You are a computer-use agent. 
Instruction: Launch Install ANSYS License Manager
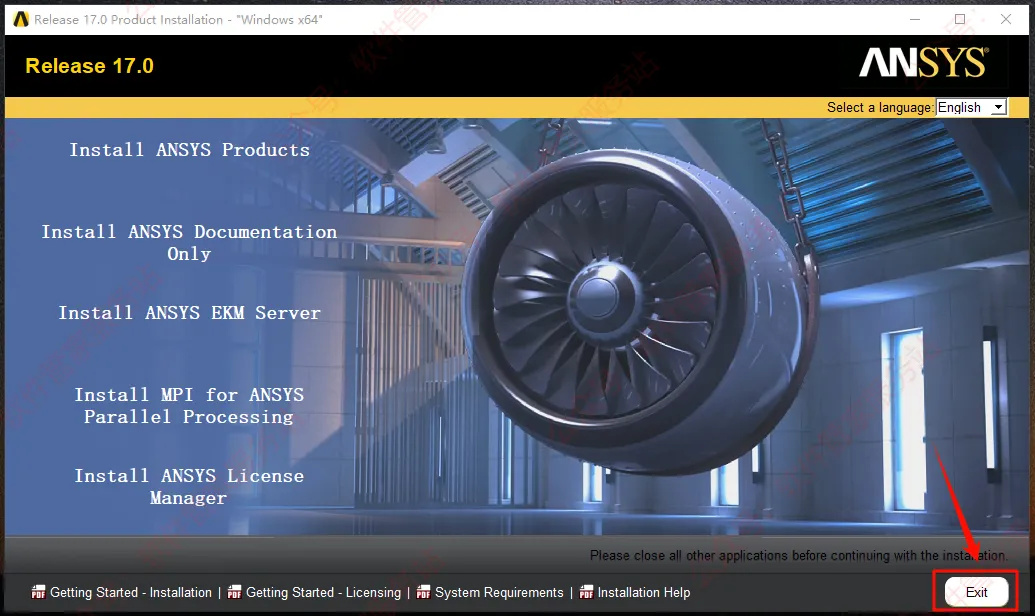[x=189, y=487]
